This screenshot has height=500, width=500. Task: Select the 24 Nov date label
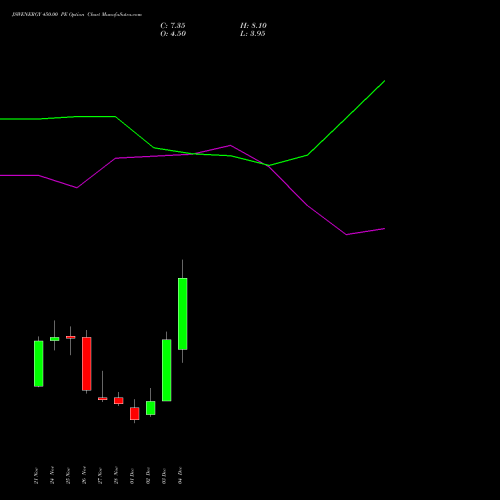click(52, 476)
